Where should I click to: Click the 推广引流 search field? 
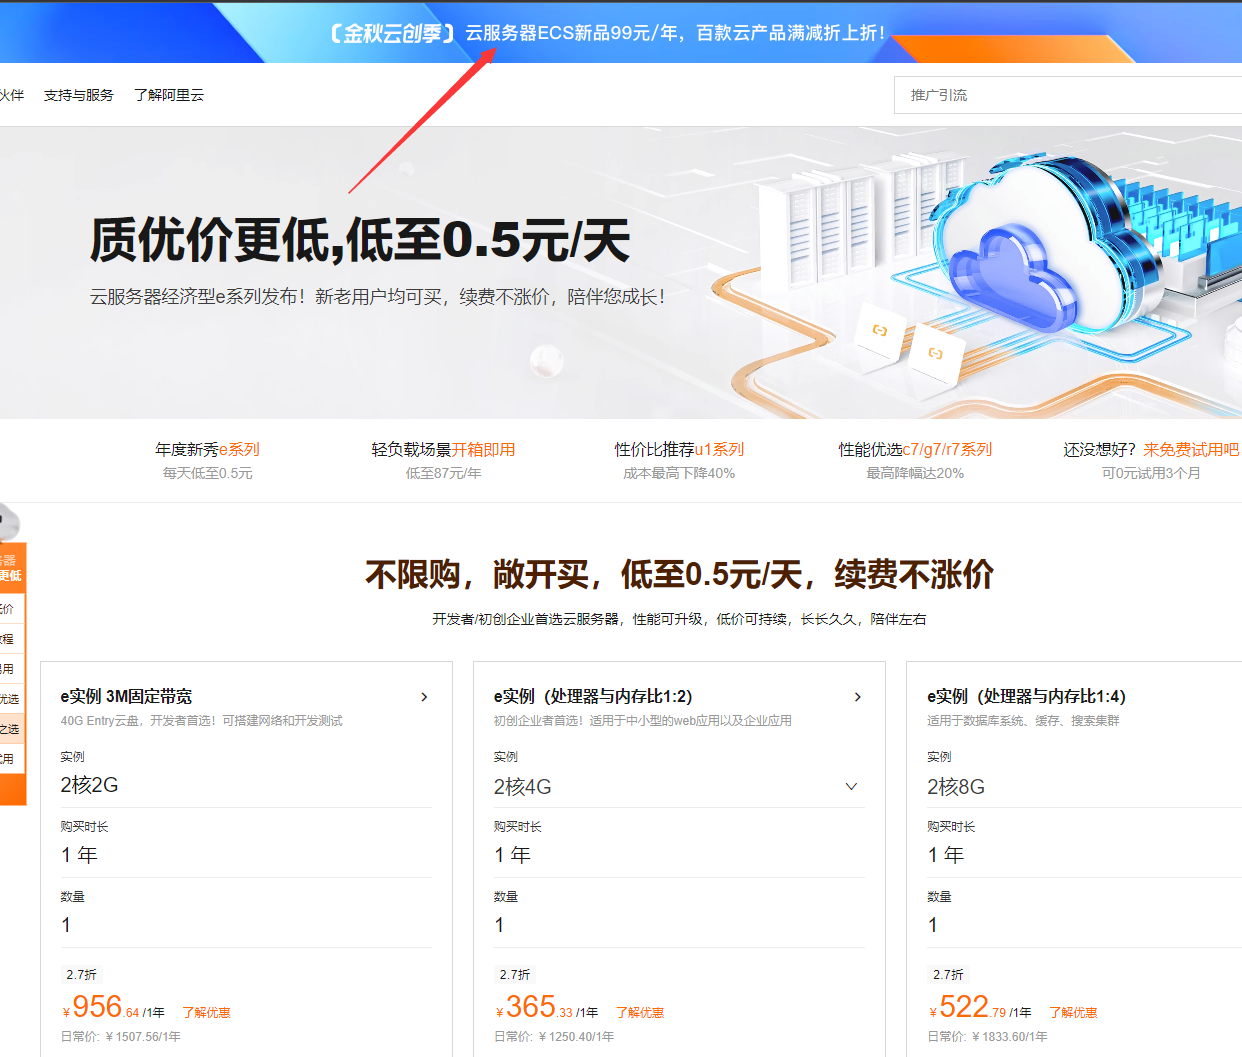pyautogui.click(x=1068, y=95)
